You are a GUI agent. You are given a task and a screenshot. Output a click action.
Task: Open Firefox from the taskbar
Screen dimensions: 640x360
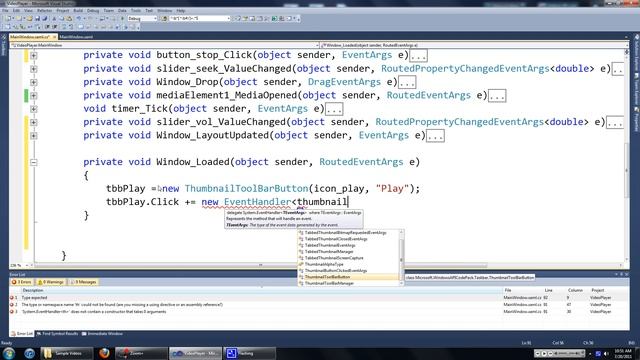pyautogui.click(x=104, y=353)
